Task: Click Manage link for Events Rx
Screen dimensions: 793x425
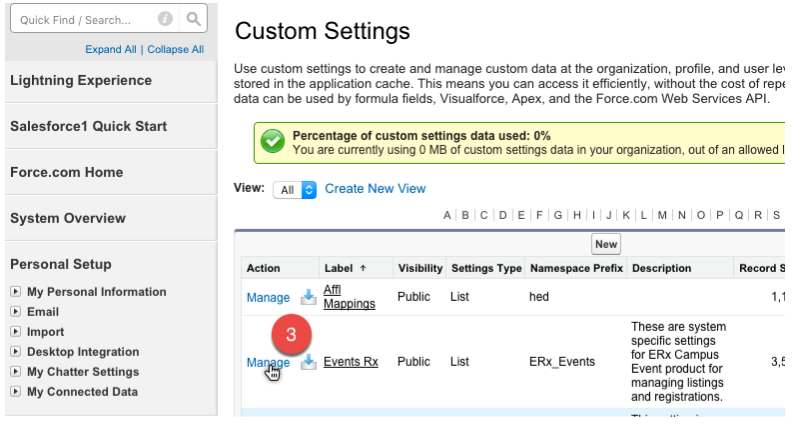Action: 267,363
